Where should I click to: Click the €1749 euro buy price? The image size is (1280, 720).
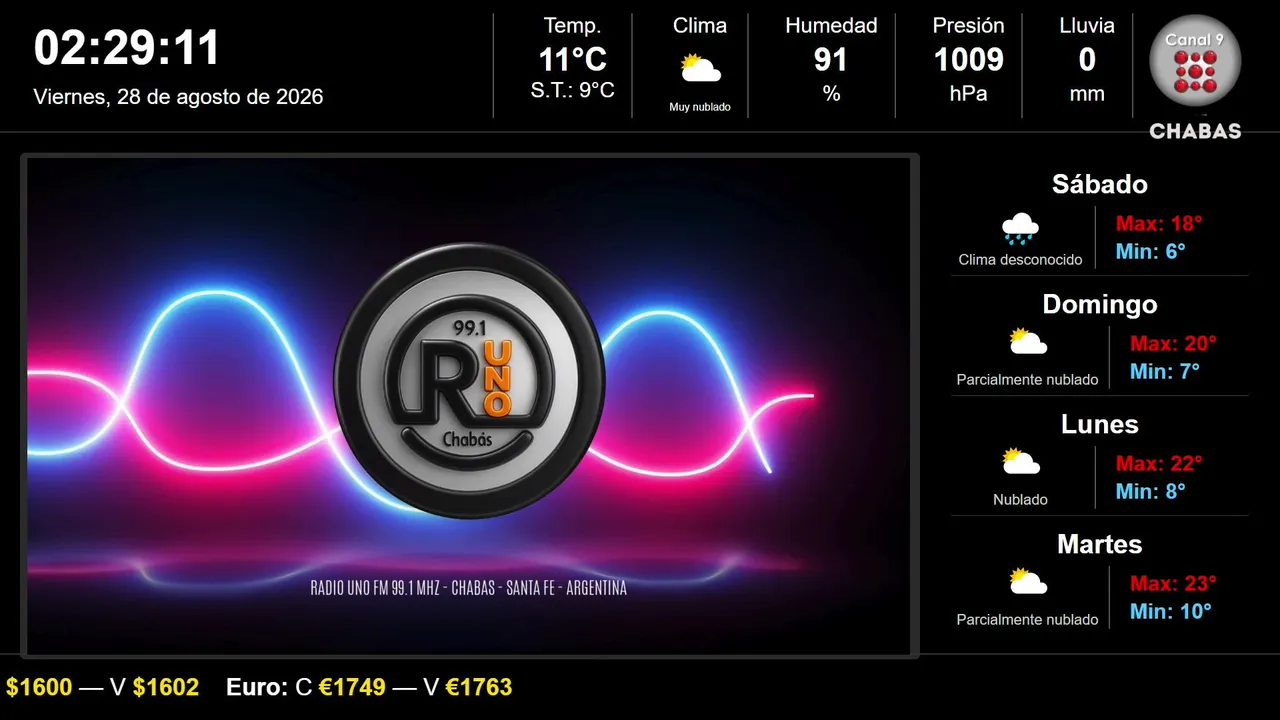pyautogui.click(x=352, y=687)
